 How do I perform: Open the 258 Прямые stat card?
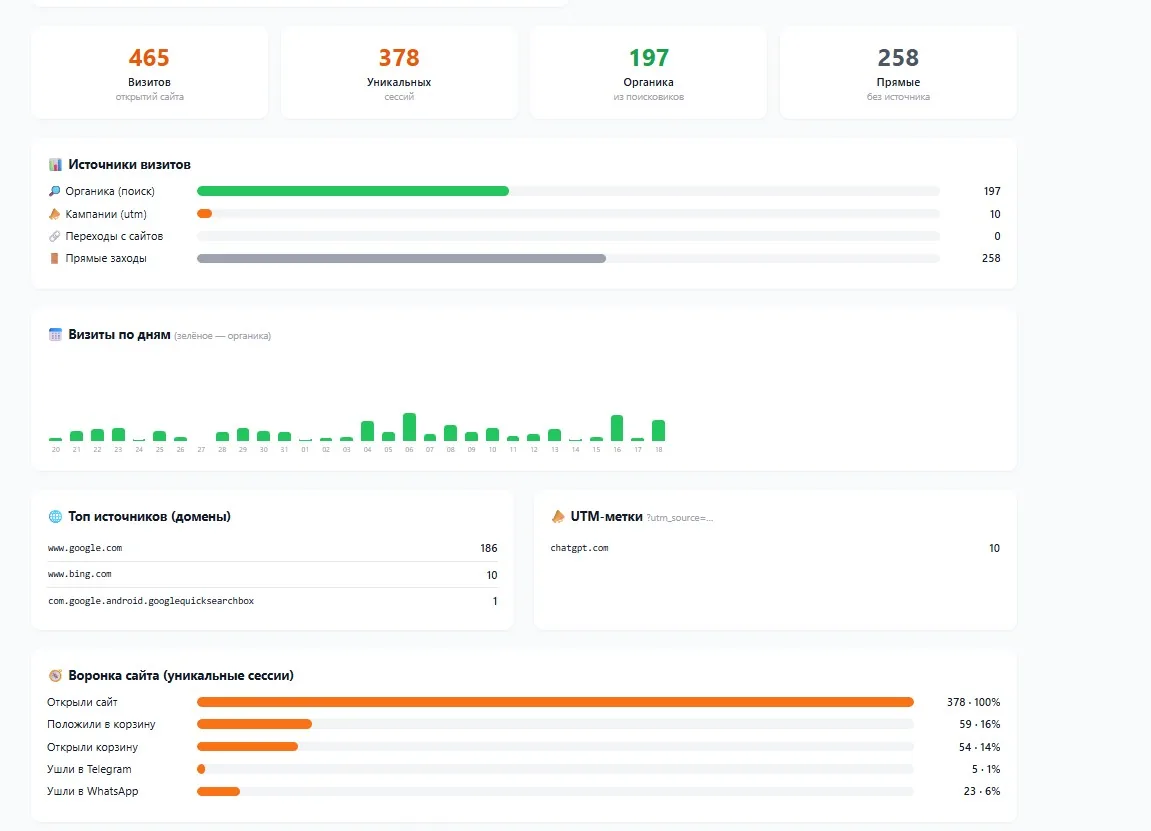pos(898,73)
